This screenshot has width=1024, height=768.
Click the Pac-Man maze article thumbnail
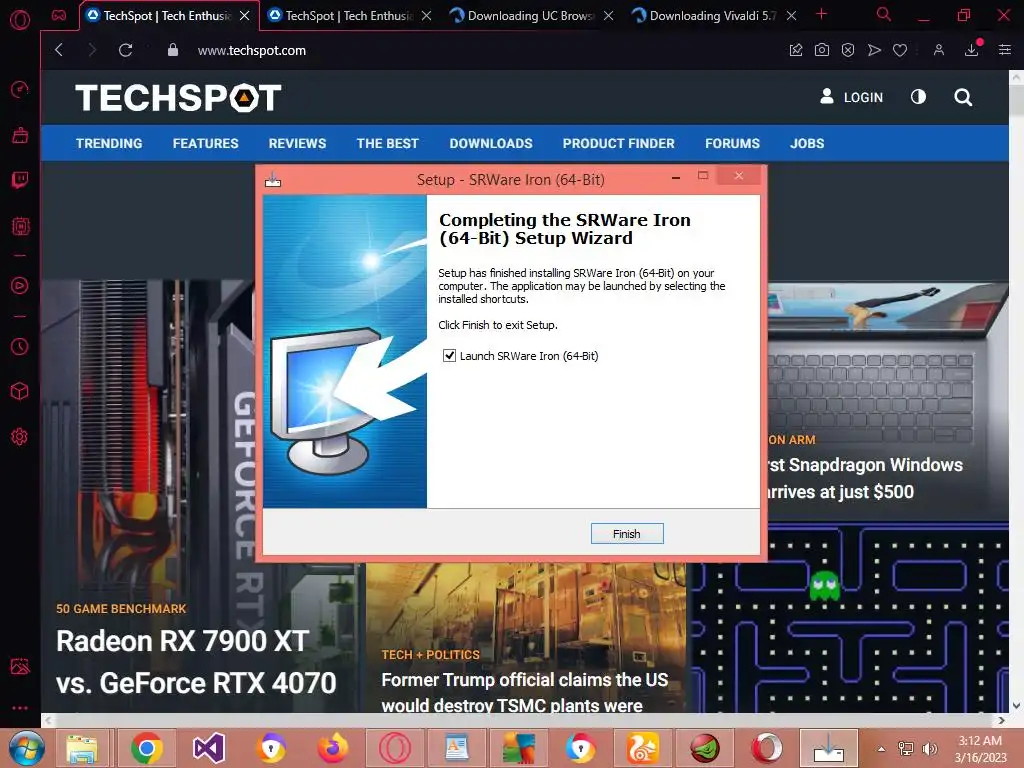tap(849, 620)
